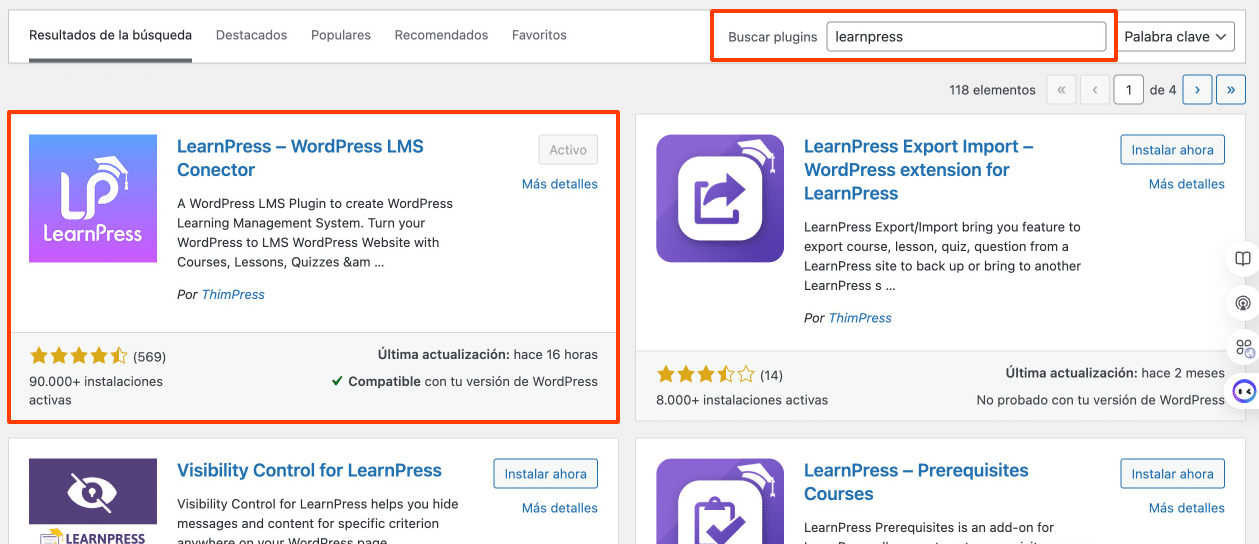Click Instalar ahora for Visibility Control
The height and width of the screenshot is (544, 1259).
tap(545, 474)
